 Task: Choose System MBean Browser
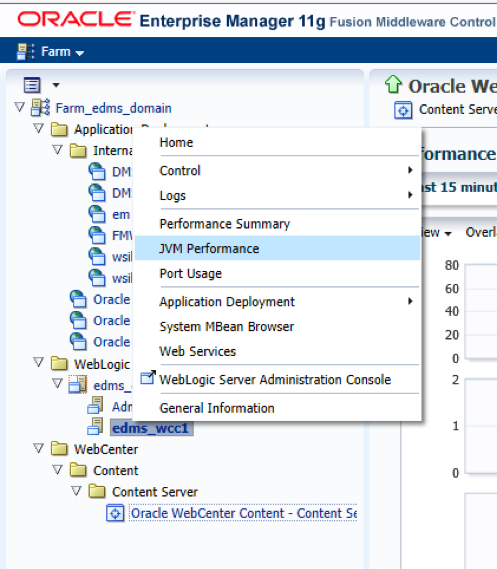(278, 326)
